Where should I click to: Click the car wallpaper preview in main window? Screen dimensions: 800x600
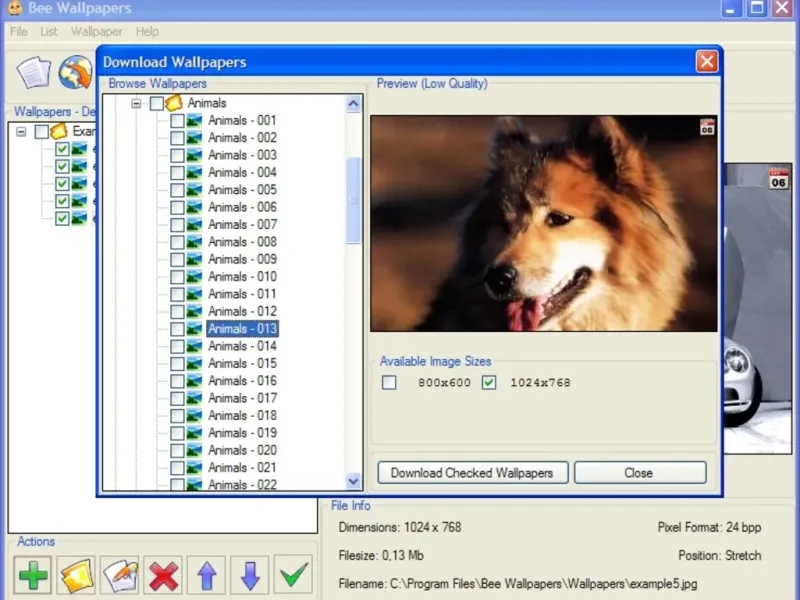758,309
